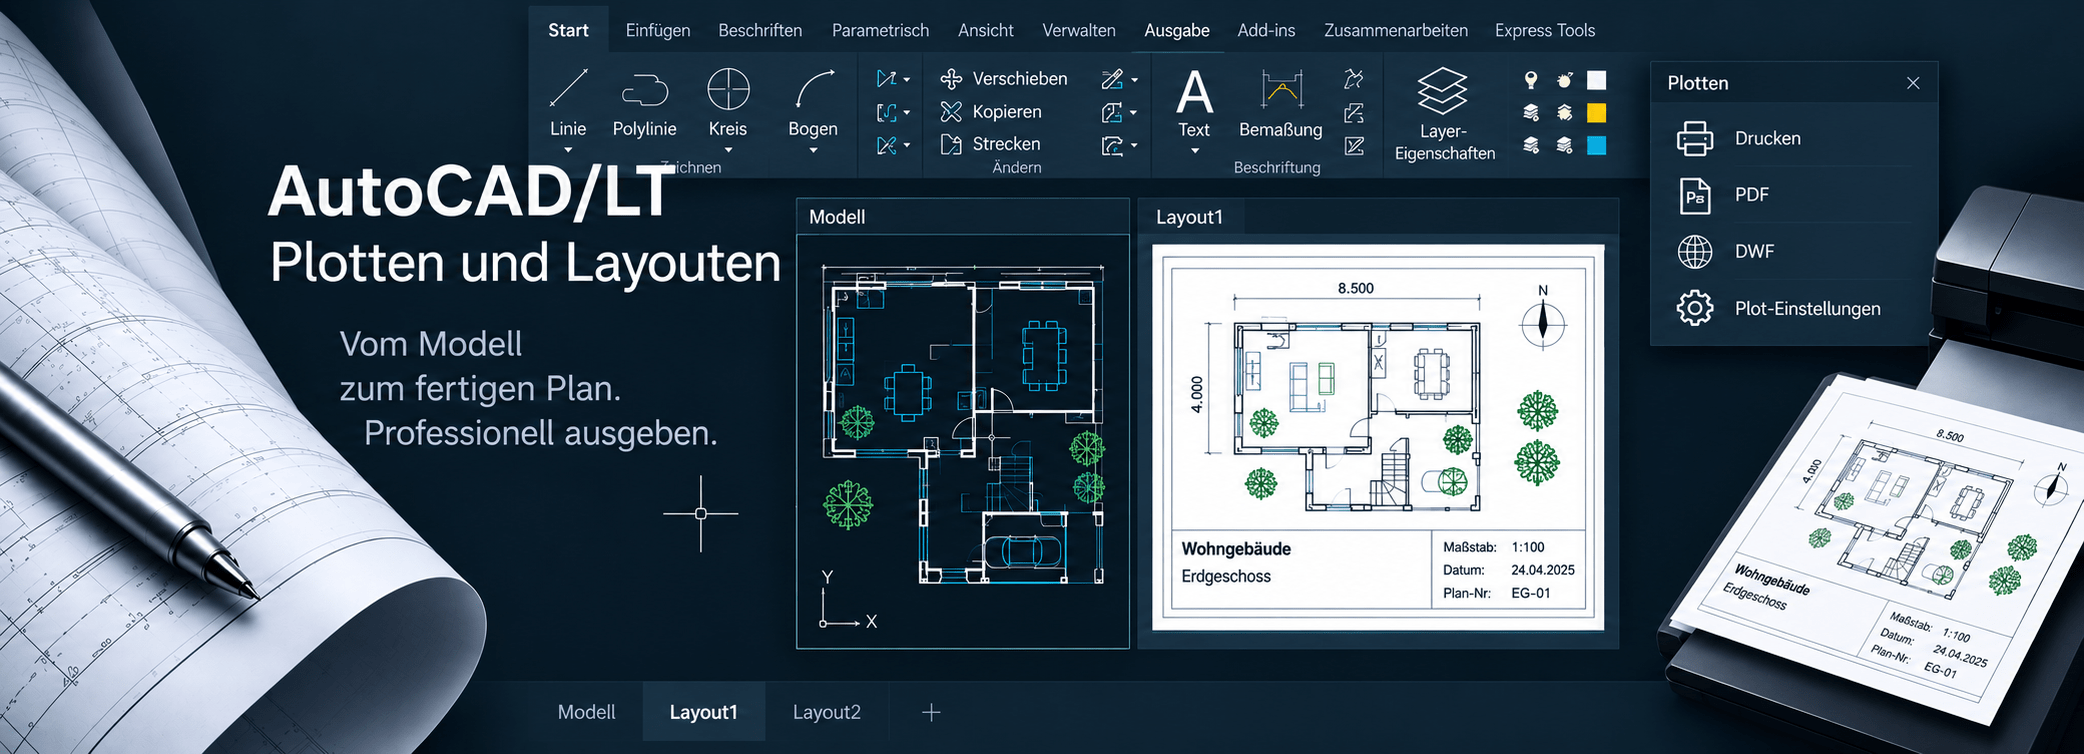
Task: Click the Layout1 sheet preview drawing
Action: (1378, 437)
